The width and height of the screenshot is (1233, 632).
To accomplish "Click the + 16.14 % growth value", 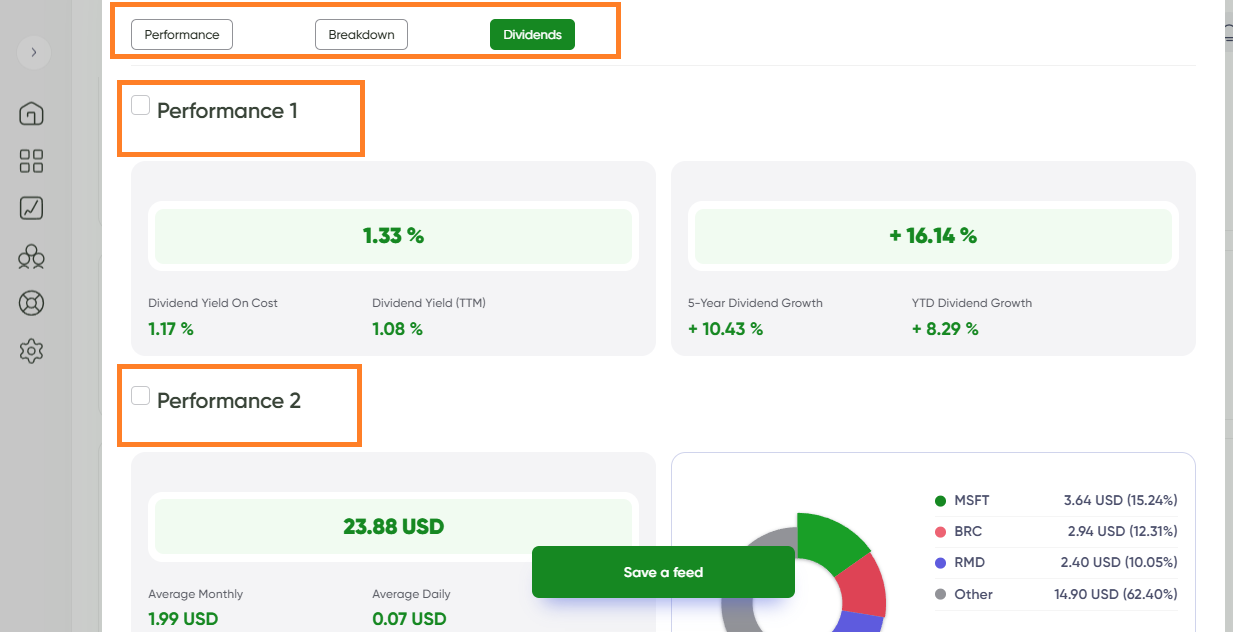I will (x=933, y=236).
